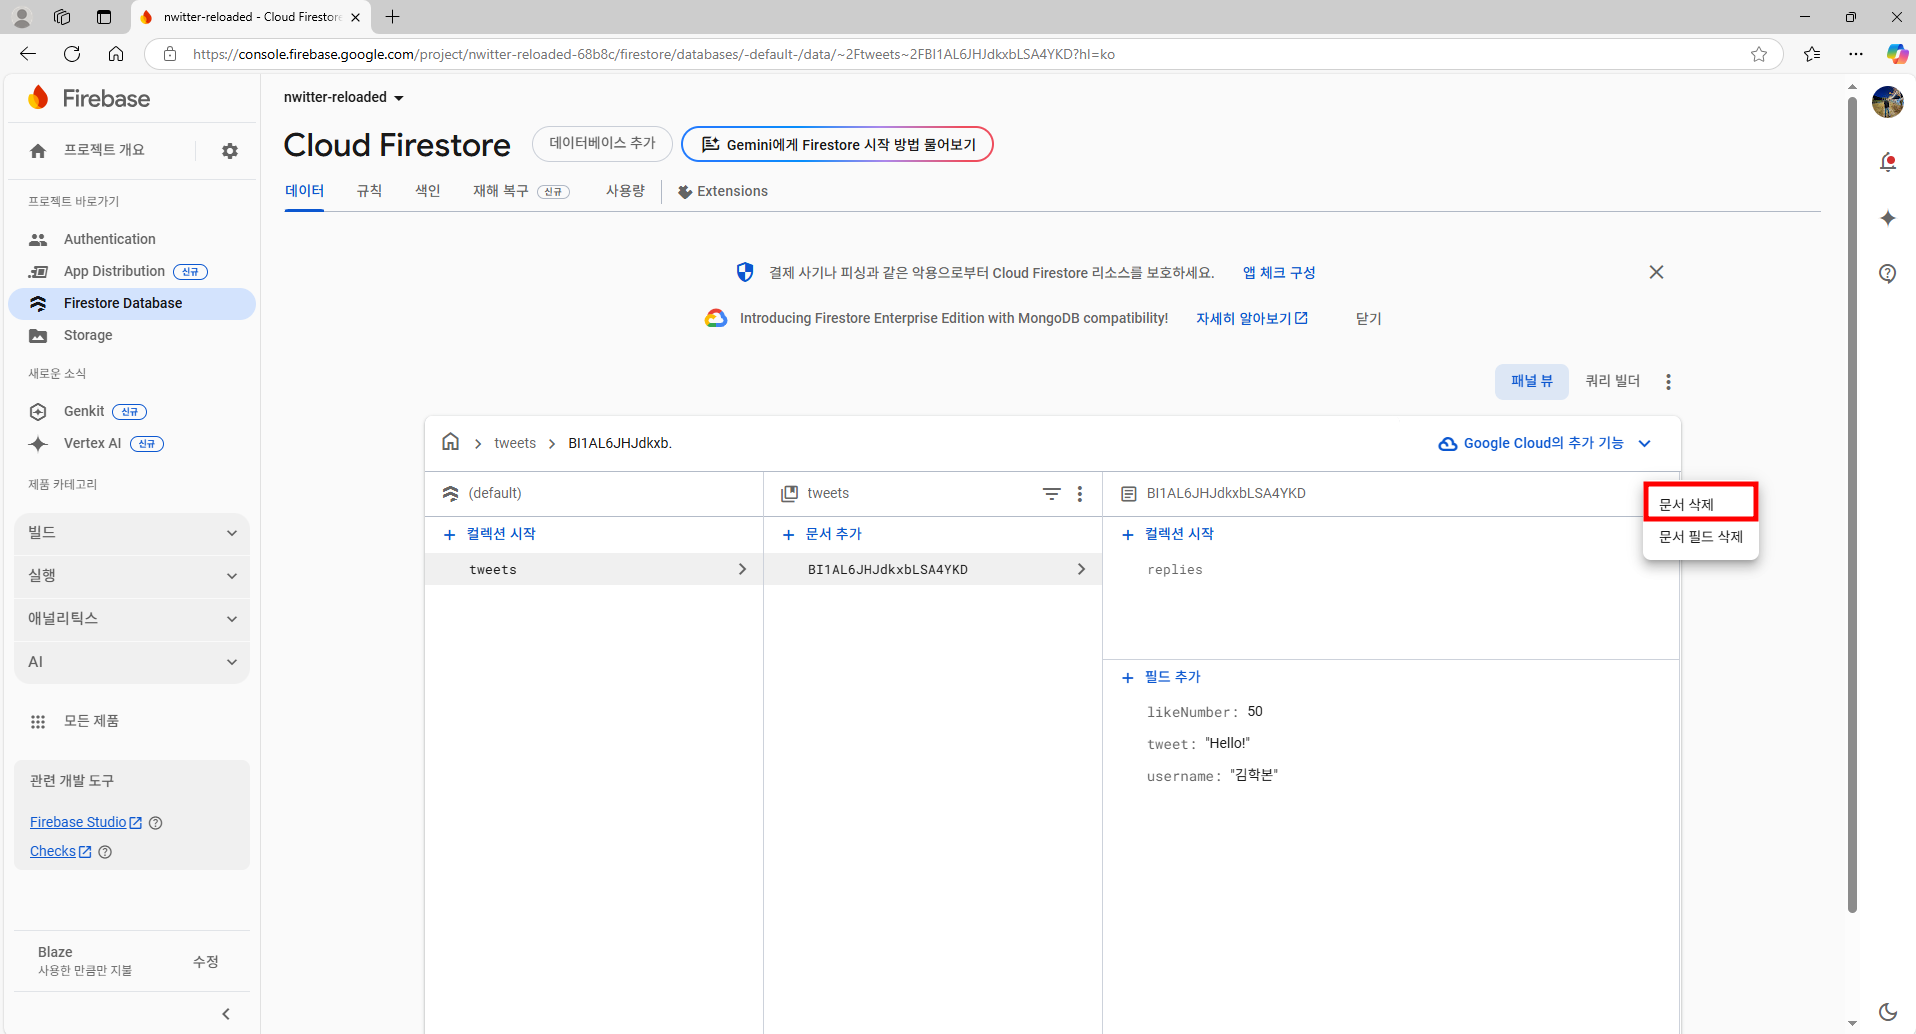Click likeNumber field value 50
The image size is (1916, 1034).
click(x=1255, y=711)
